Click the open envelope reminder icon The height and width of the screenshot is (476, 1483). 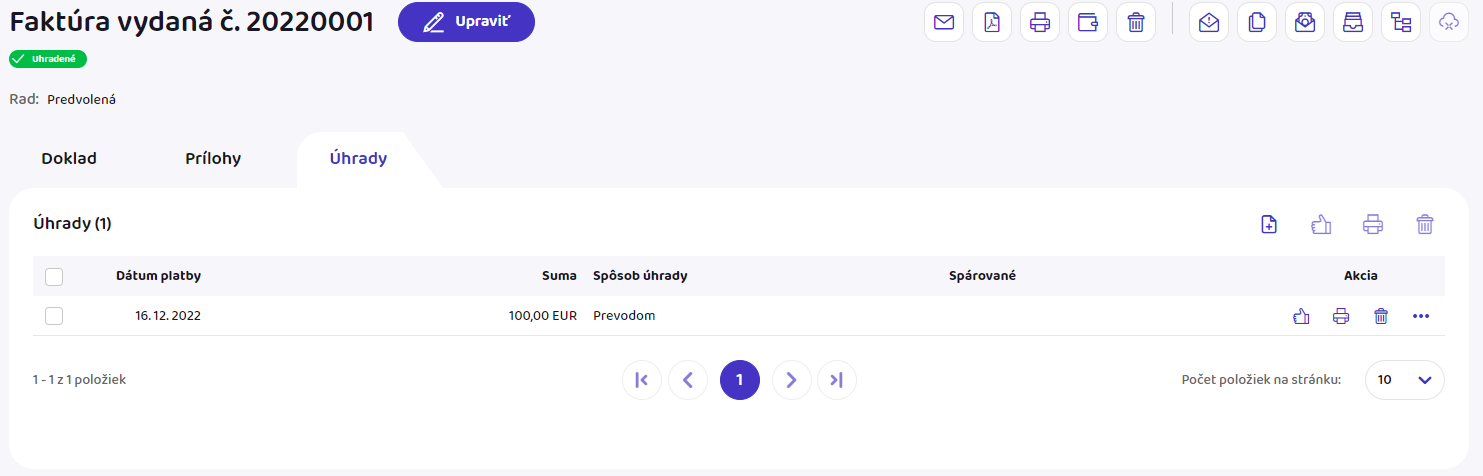(1208, 22)
